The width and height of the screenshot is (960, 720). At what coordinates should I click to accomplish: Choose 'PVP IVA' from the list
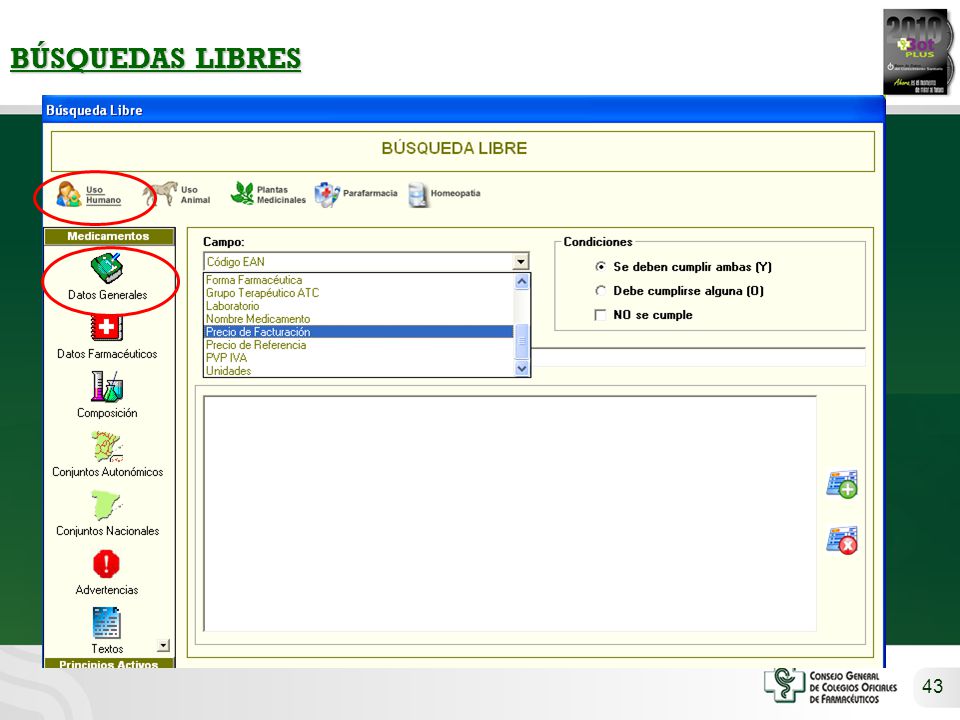[358, 358]
